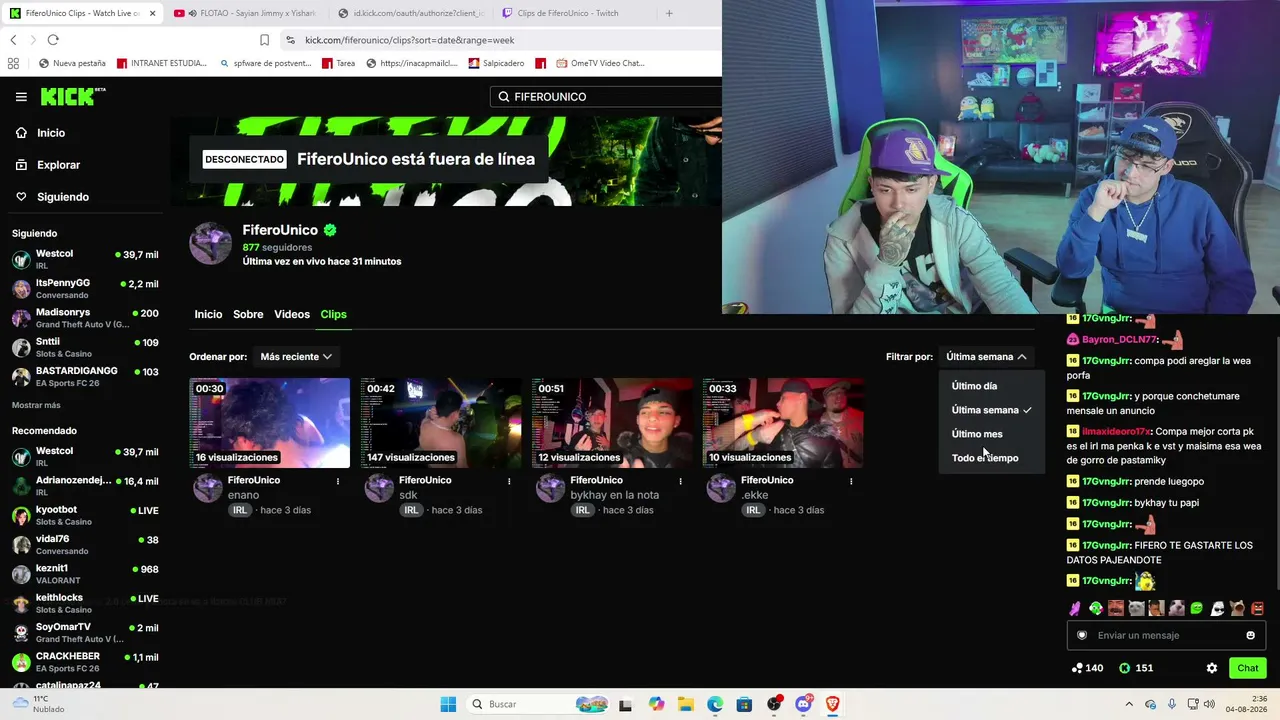The height and width of the screenshot is (720, 1280).
Task: Send the angry red face emote
Action: [1257, 608]
